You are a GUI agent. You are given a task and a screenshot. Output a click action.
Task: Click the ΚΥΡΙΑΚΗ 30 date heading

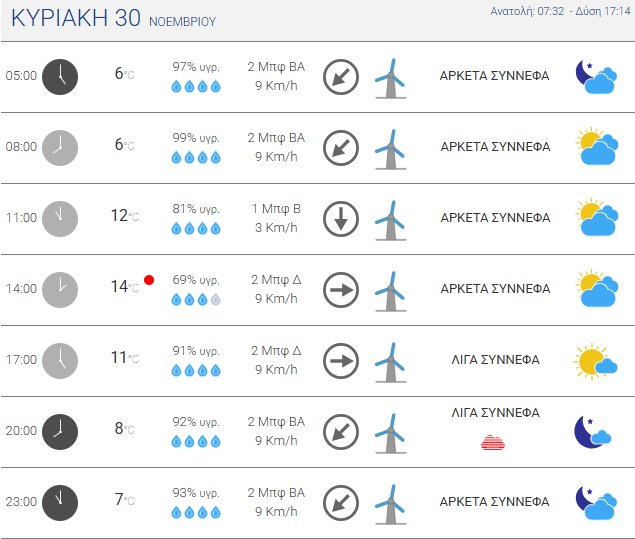(x=76, y=19)
